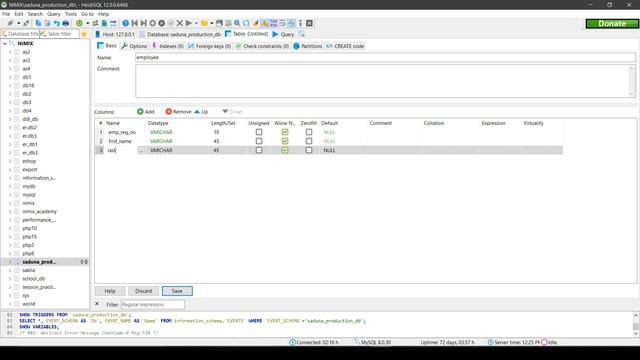
Task: Toggle Allow NULL checkbox for first_name
Action: (x=285, y=141)
